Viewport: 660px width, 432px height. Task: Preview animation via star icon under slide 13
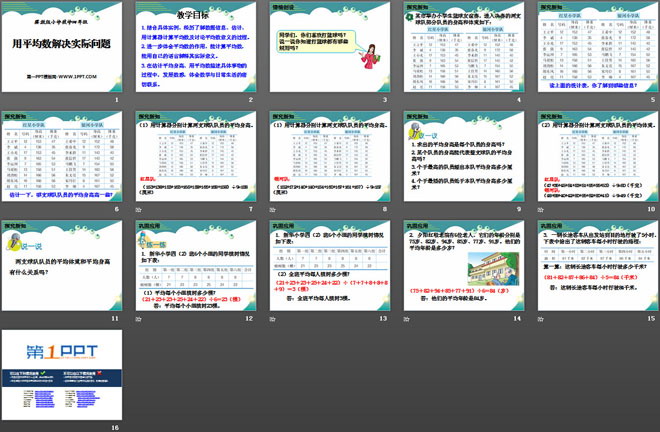[272, 319]
